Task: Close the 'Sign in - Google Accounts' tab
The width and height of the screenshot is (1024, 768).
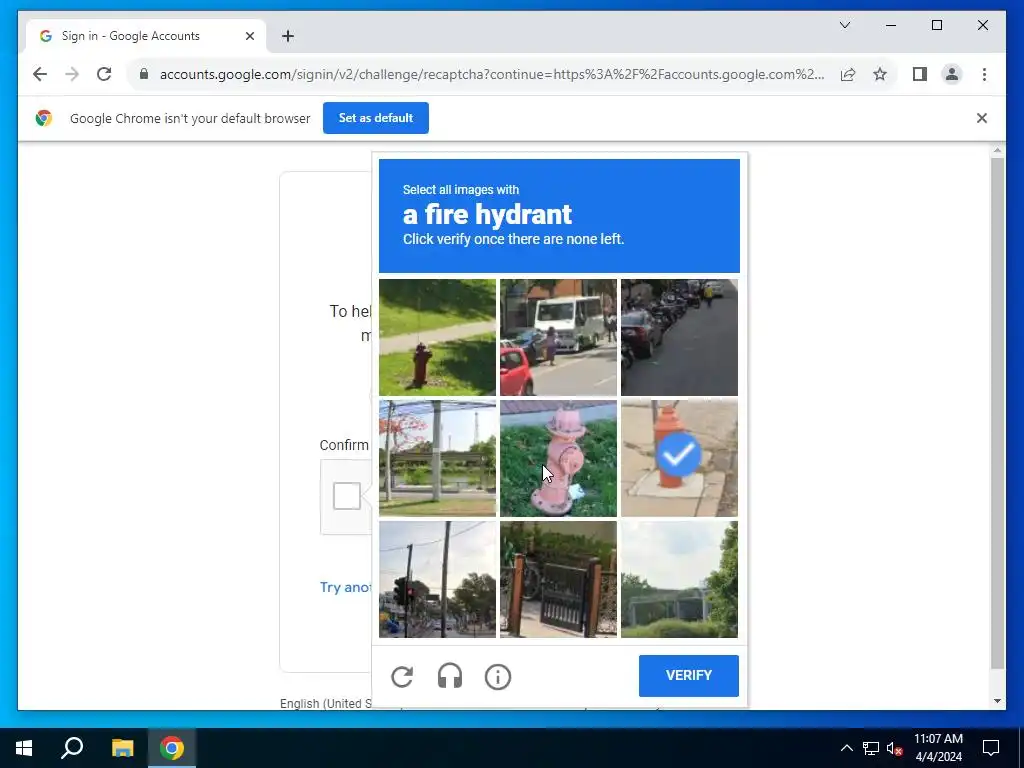Action: pyautogui.click(x=249, y=36)
